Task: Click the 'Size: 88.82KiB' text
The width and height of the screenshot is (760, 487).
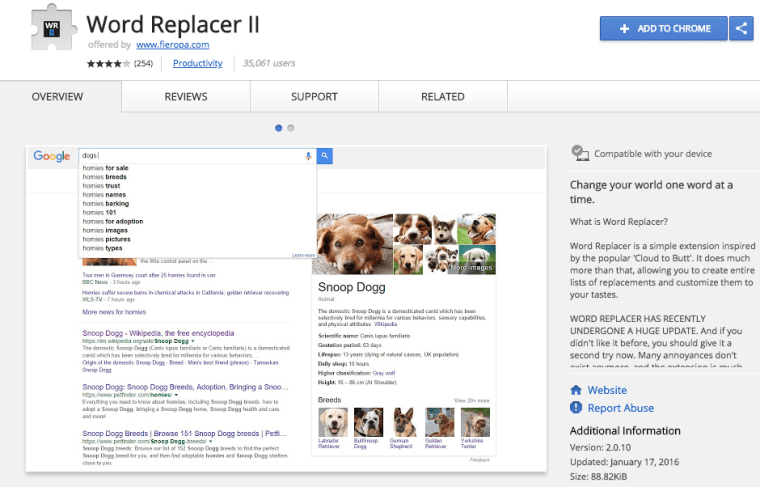Action: click(598, 477)
